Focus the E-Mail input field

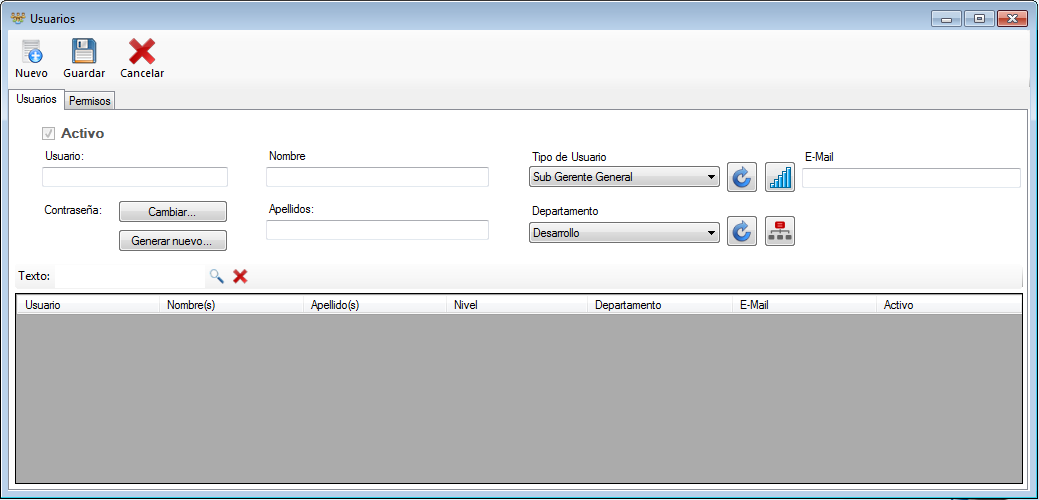tap(911, 178)
